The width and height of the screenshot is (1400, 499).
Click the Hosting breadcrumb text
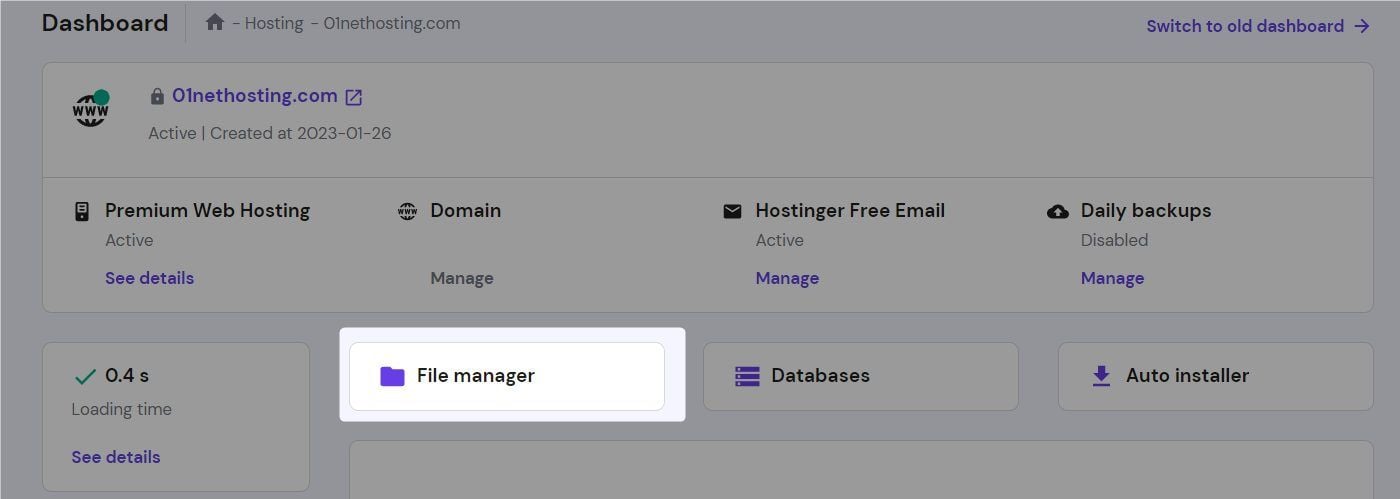(274, 23)
